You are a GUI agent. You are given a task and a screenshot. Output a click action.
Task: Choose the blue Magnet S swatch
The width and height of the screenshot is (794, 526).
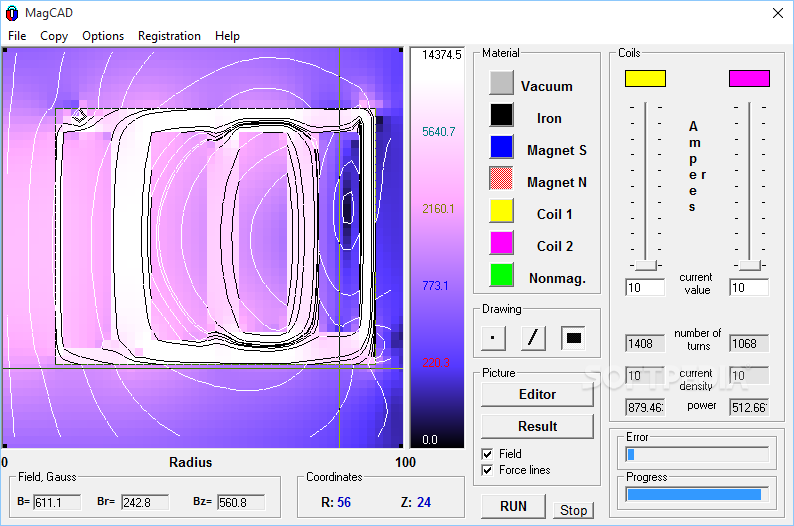point(501,147)
